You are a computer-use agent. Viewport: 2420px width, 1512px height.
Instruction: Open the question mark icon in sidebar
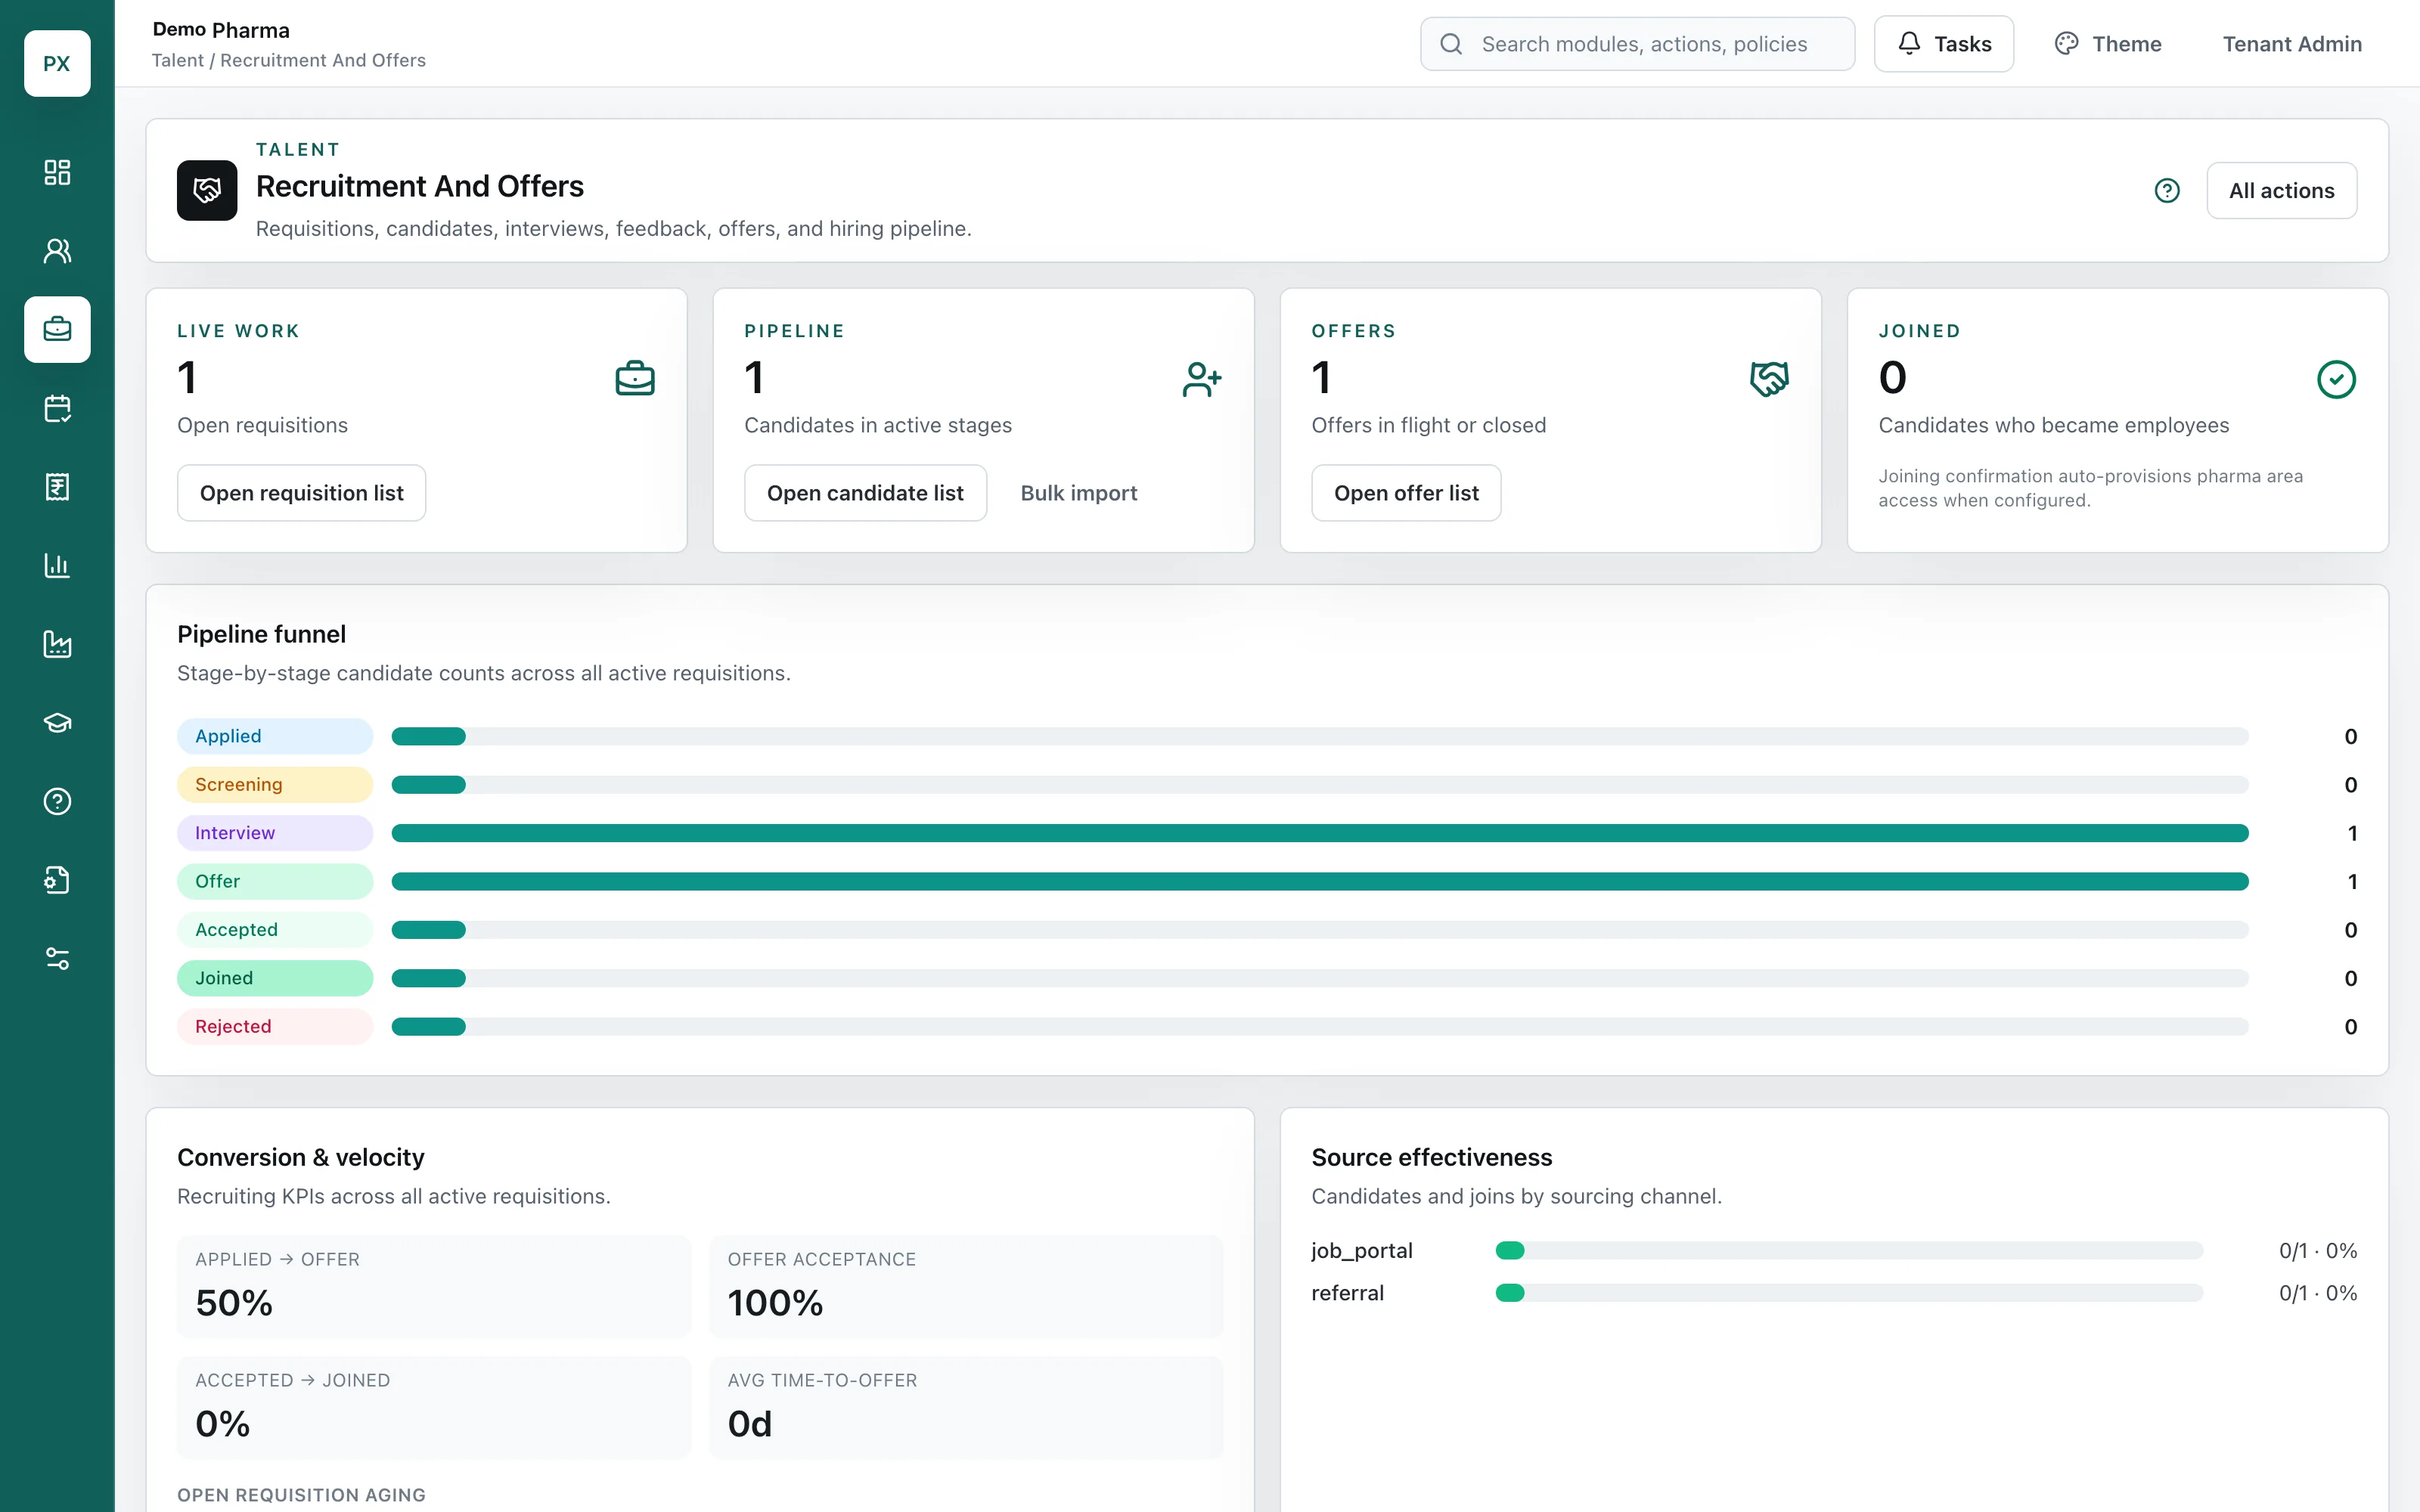57,801
